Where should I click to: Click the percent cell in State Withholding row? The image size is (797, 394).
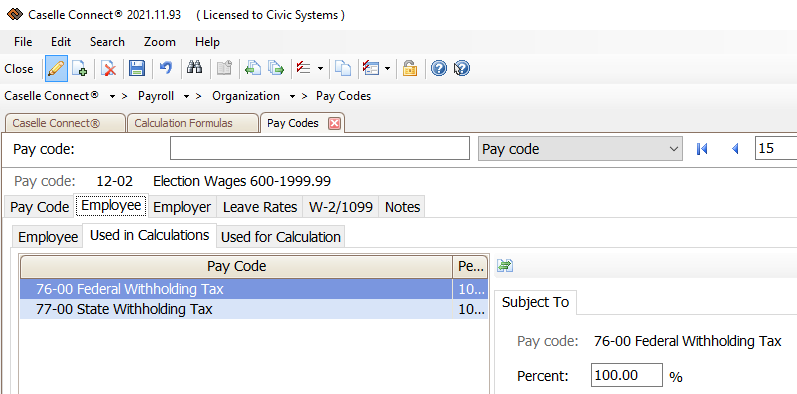470,309
